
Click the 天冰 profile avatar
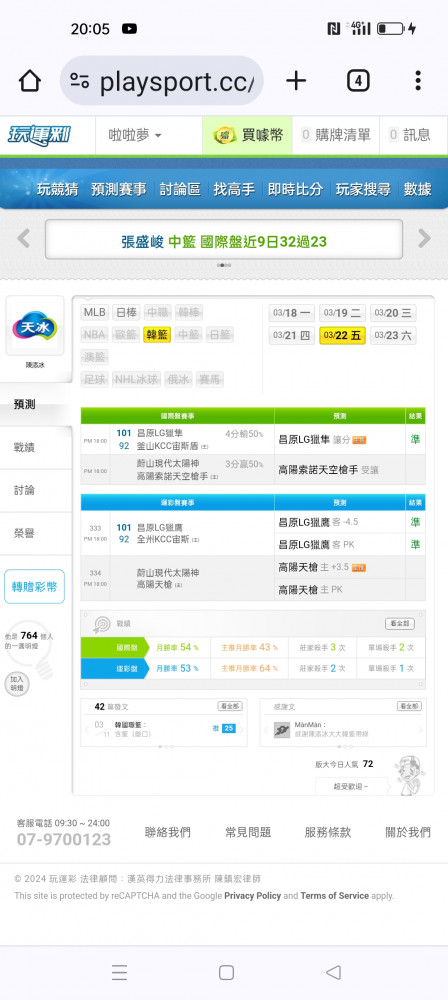point(34,326)
